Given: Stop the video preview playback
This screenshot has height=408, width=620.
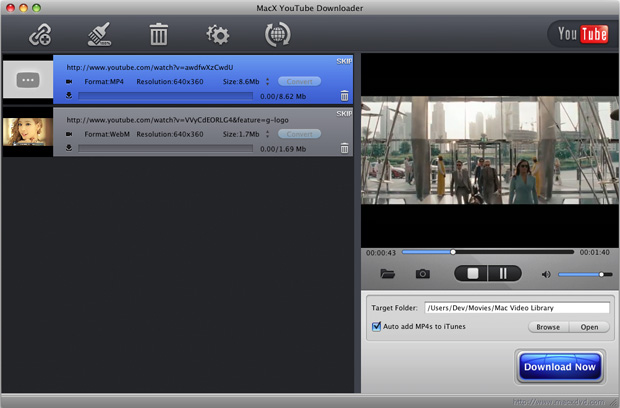Looking at the screenshot, I should [x=471, y=273].
